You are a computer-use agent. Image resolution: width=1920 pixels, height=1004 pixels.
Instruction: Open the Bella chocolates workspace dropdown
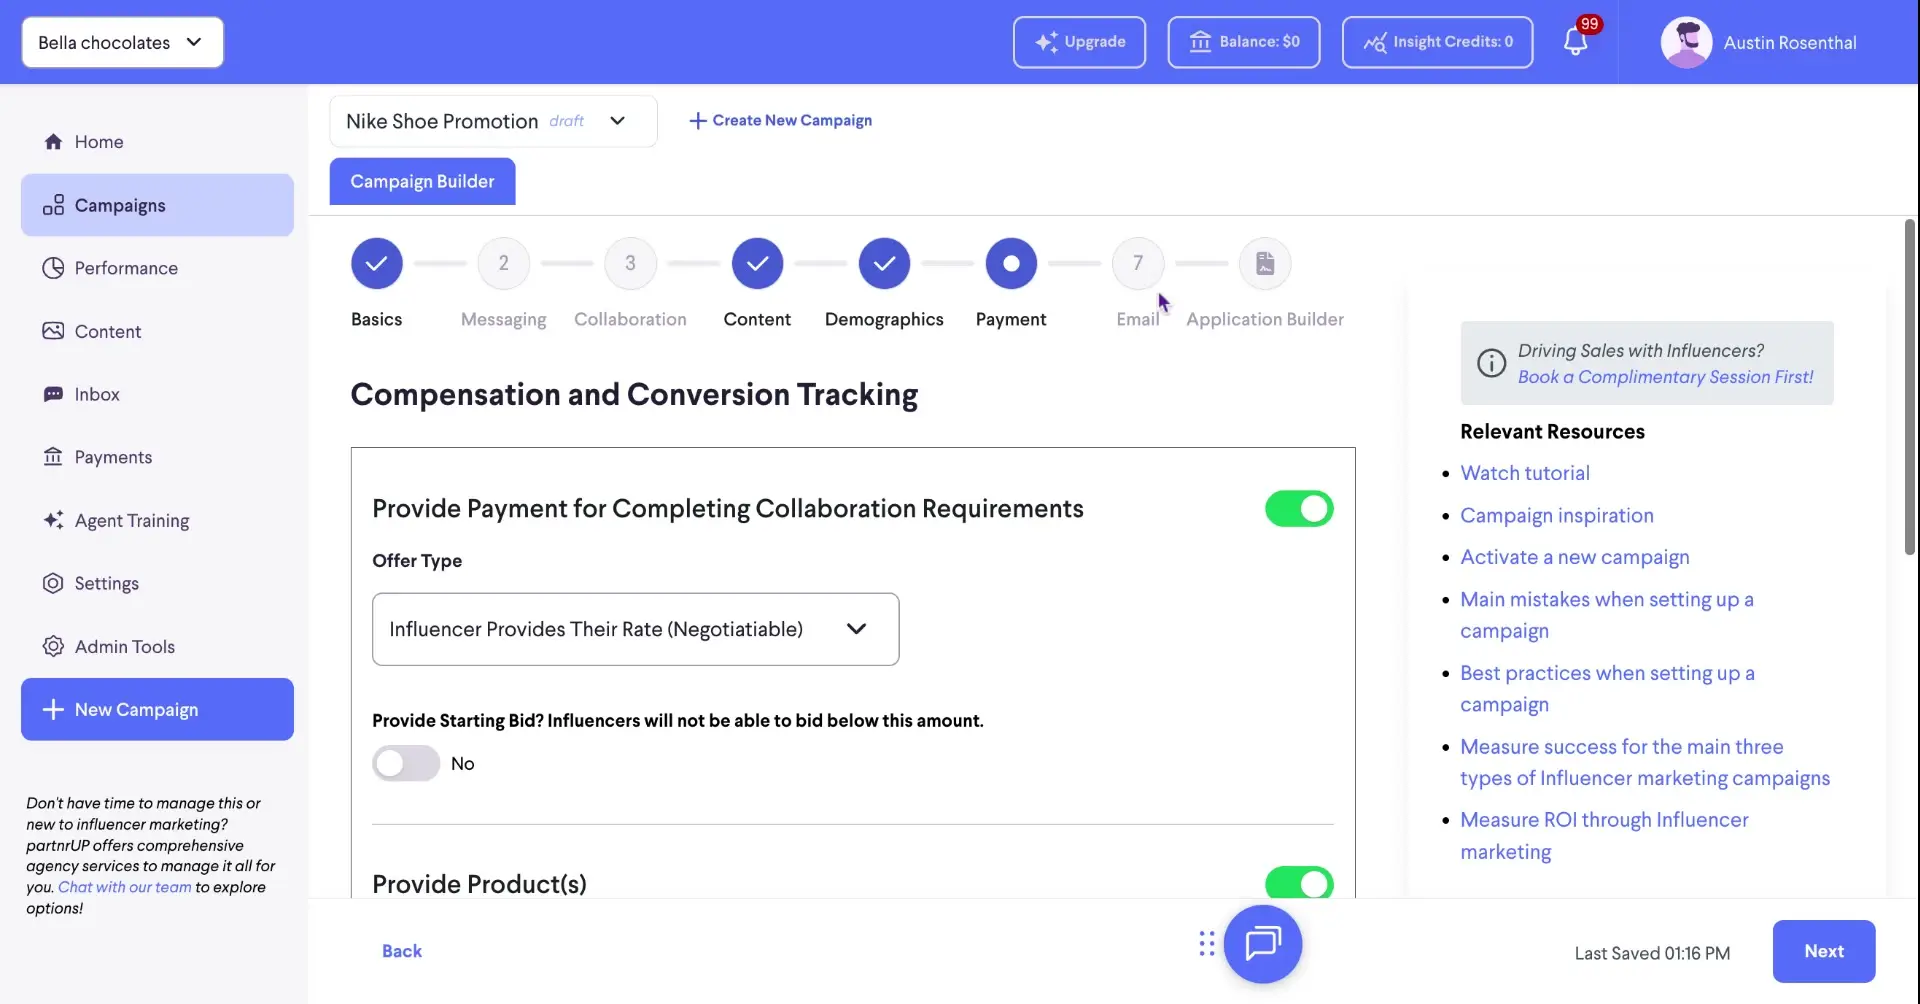(122, 42)
